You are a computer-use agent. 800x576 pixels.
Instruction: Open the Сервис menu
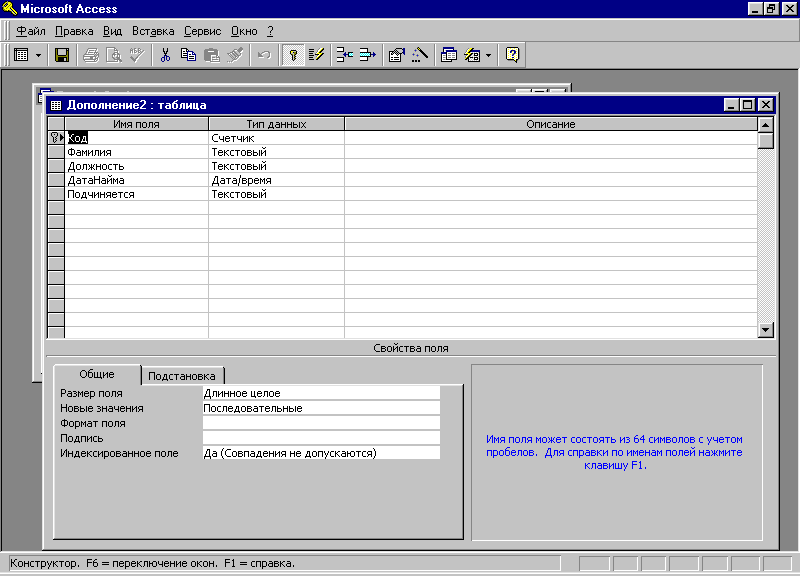(203, 31)
